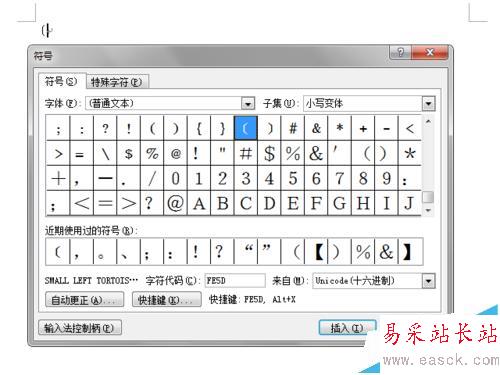The width and height of the screenshot is (500, 375).
Task: Click the 输入法控制柄(P) button
Action: (80, 328)
